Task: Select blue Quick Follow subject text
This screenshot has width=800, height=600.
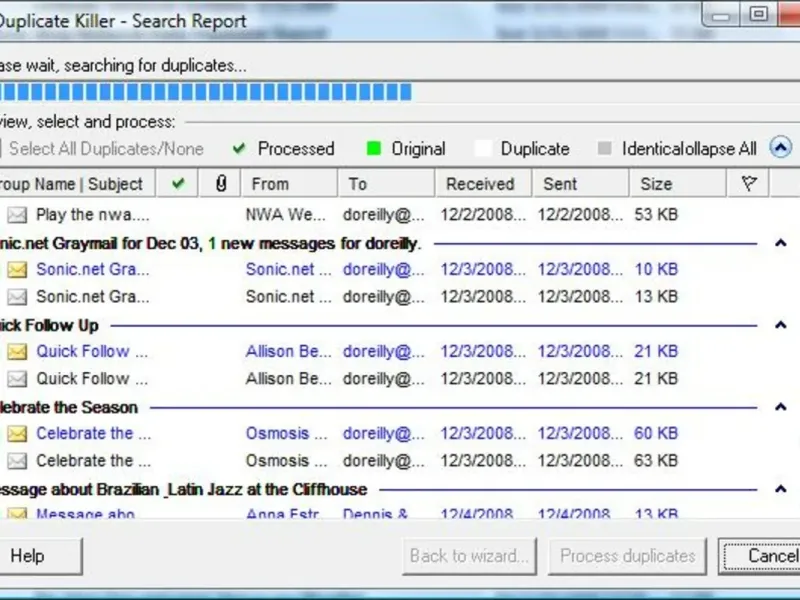Action: coord(92,352)
